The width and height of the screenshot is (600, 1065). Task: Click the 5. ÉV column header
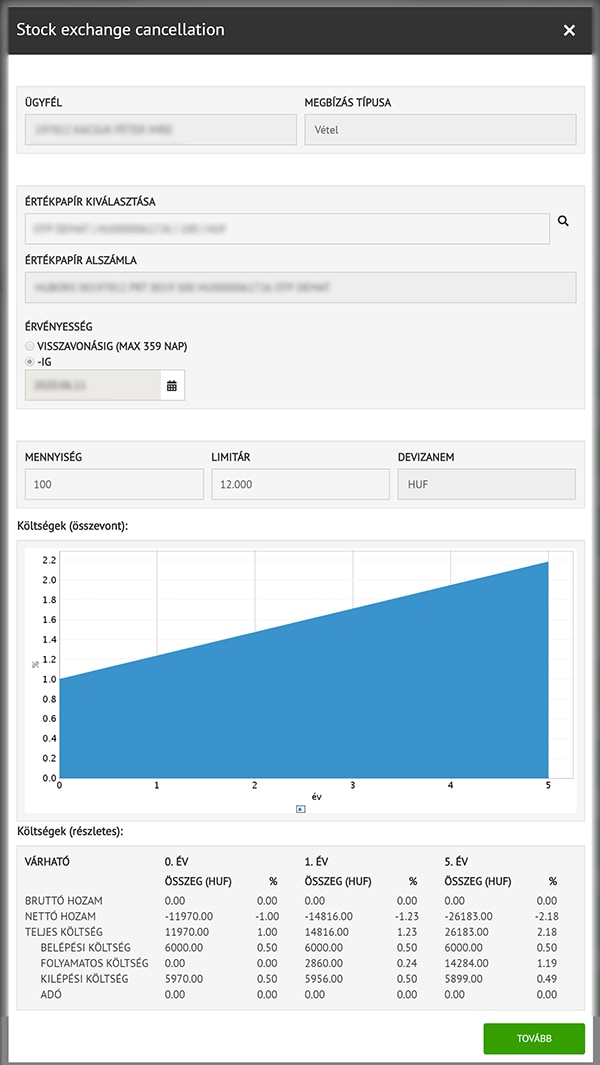click(457, 861)
